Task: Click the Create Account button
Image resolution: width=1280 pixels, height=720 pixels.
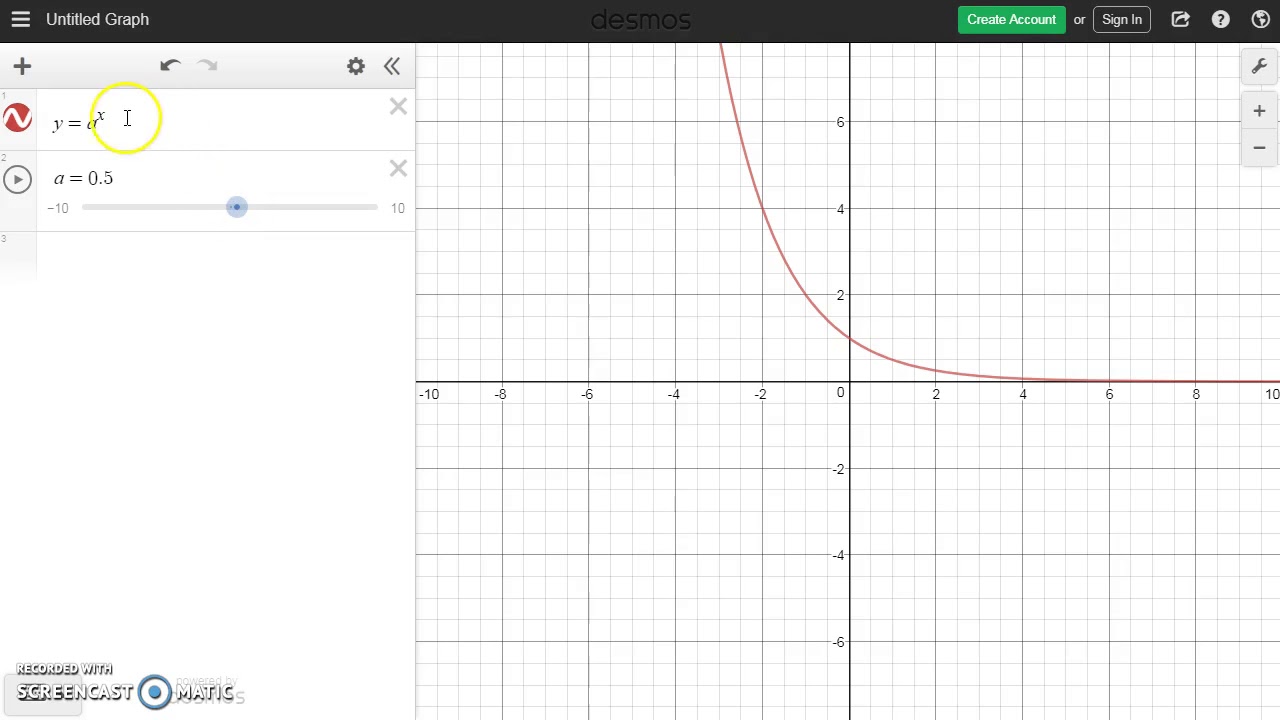Action: 1011,19
